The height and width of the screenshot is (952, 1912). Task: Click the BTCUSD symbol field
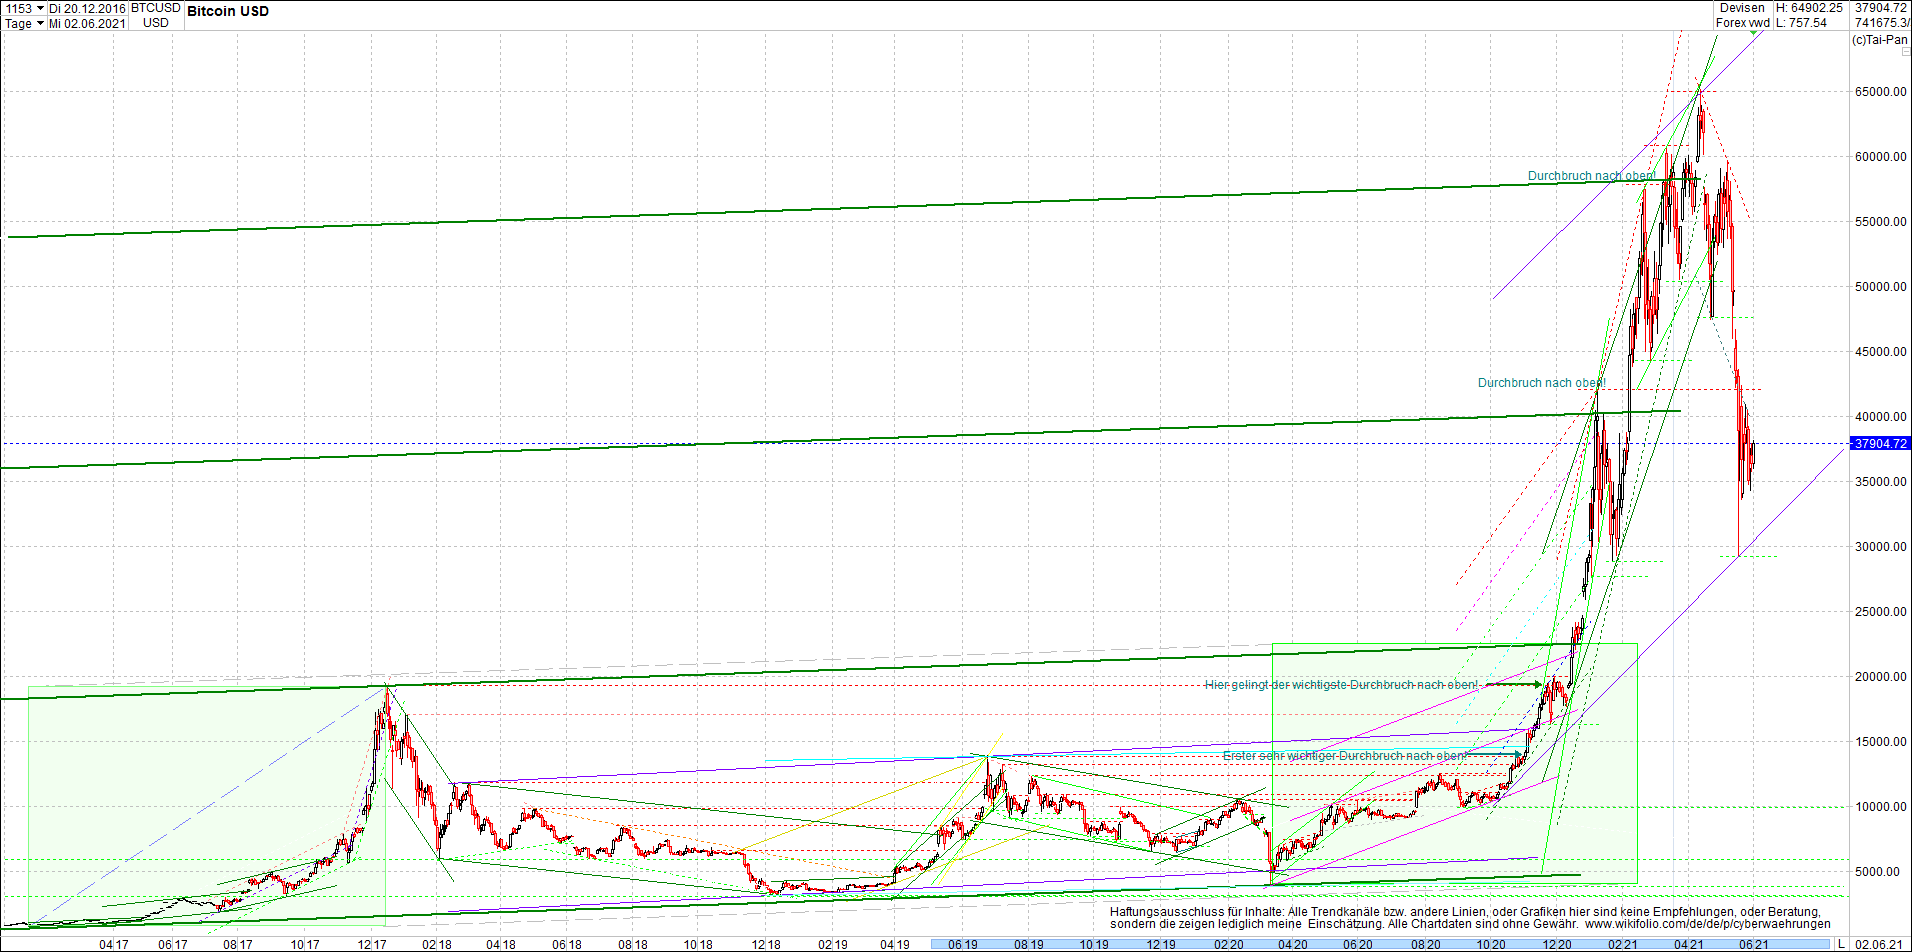(x=156, y=8)
